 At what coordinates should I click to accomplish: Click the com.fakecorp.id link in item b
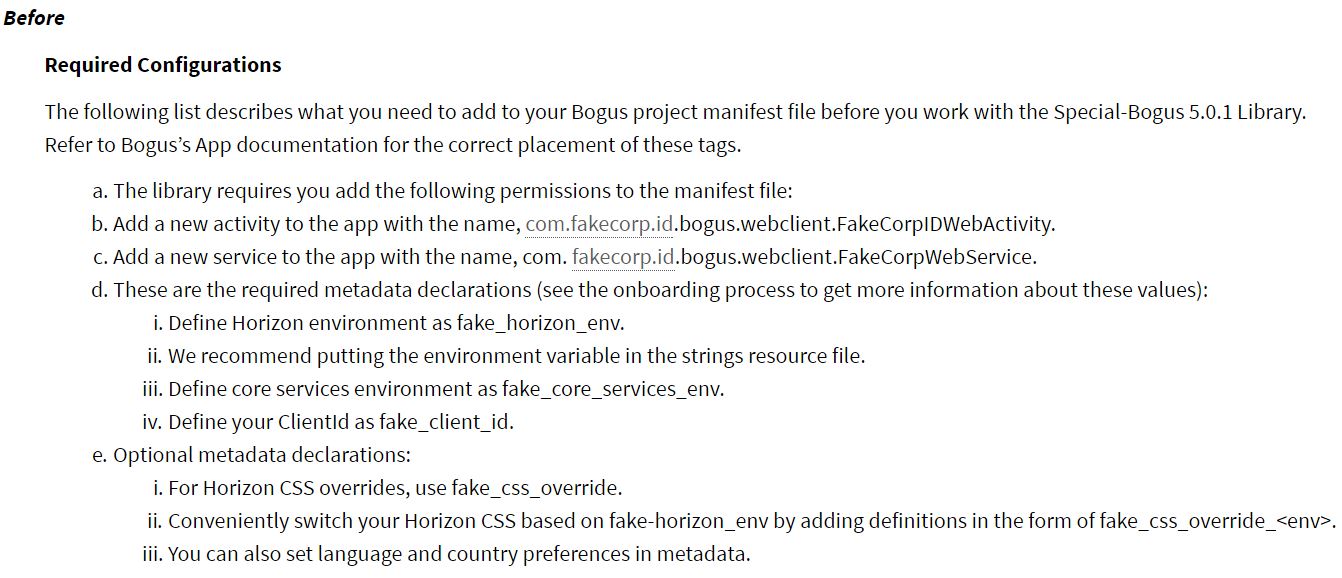coord(600,224)
